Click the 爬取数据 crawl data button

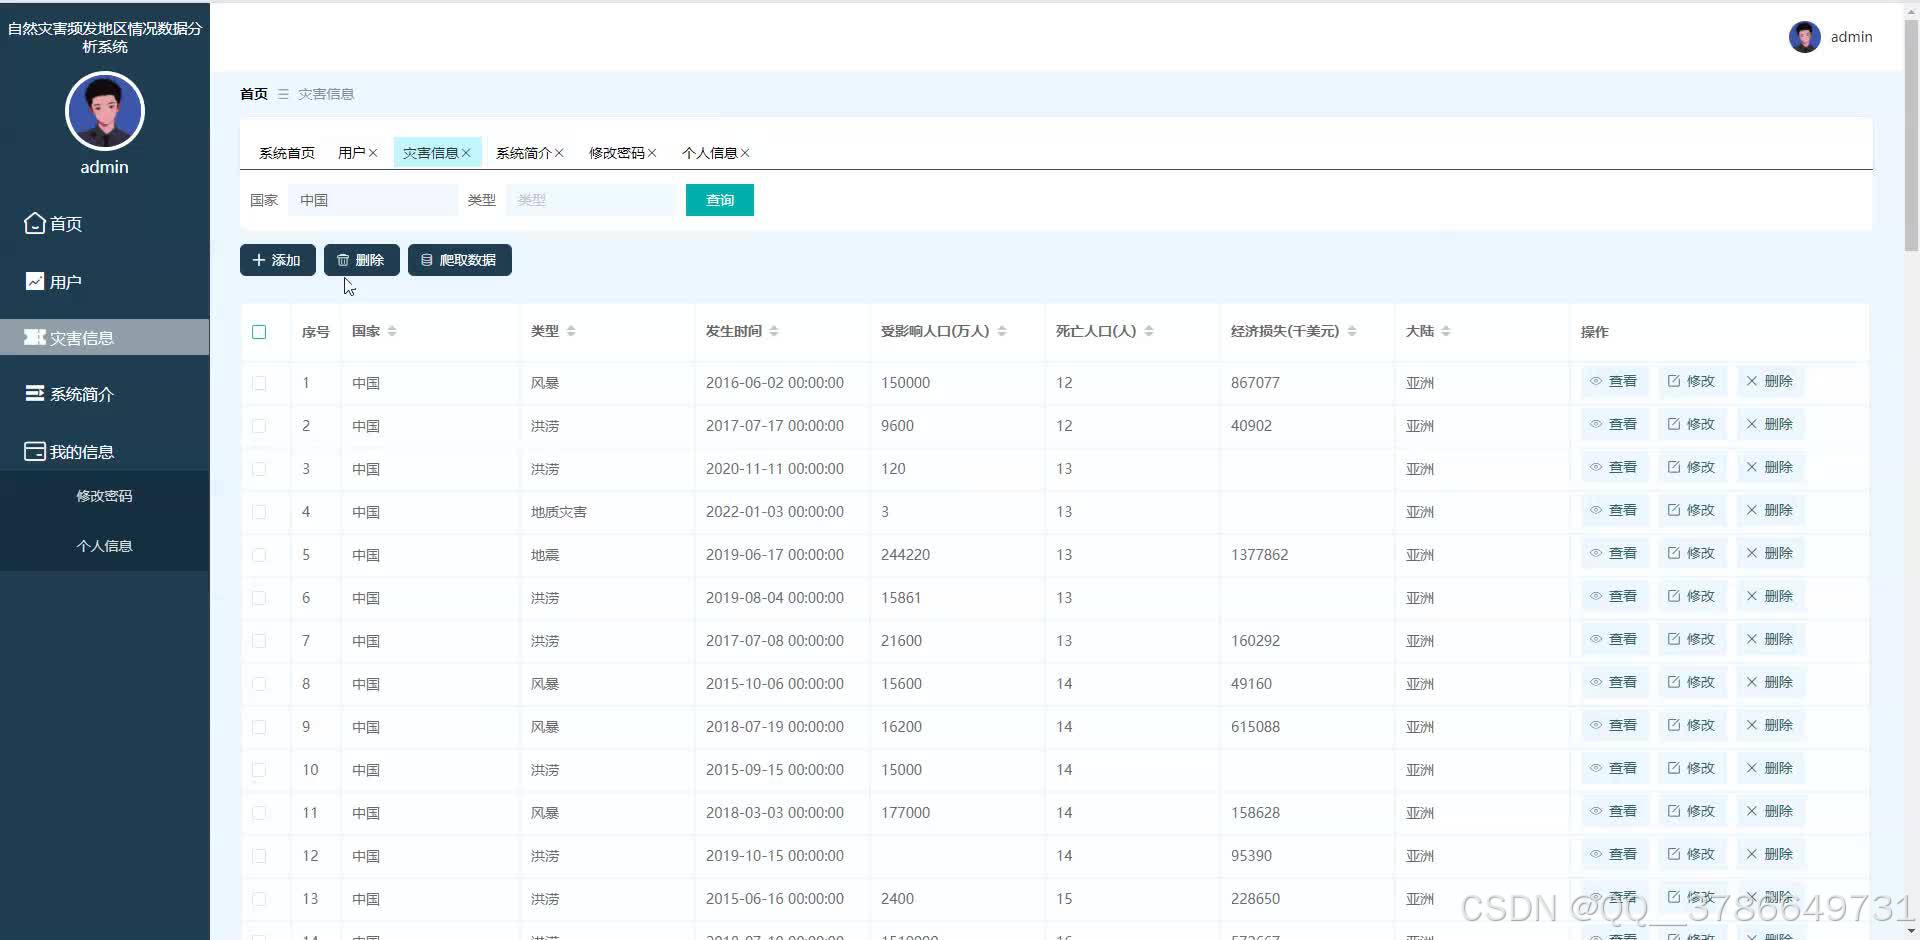(460, 260)
